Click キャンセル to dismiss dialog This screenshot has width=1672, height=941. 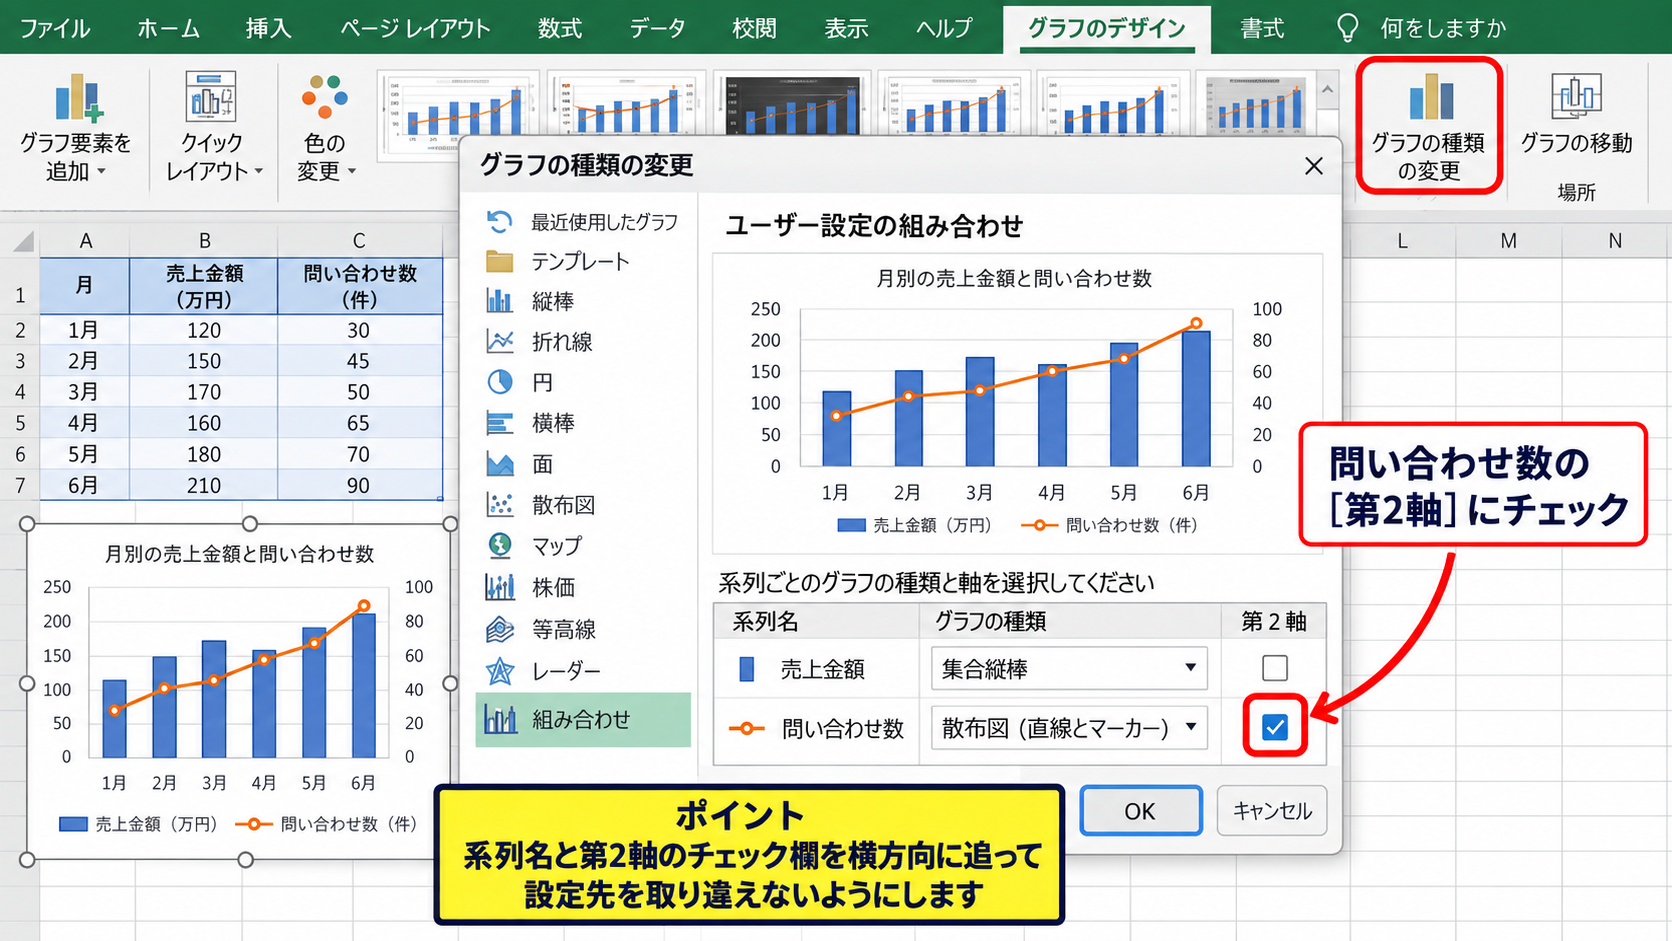click(1272, 811)
